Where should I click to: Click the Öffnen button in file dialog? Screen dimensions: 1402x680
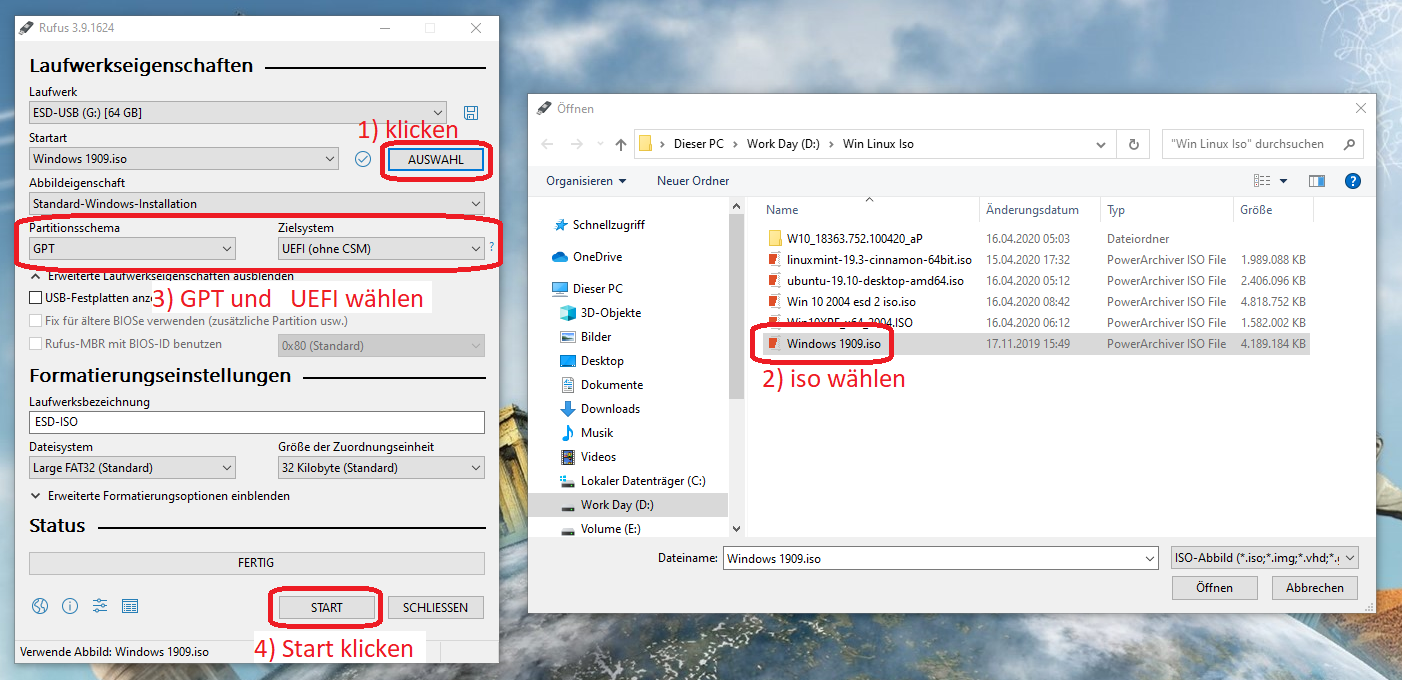pos(1214,588)
